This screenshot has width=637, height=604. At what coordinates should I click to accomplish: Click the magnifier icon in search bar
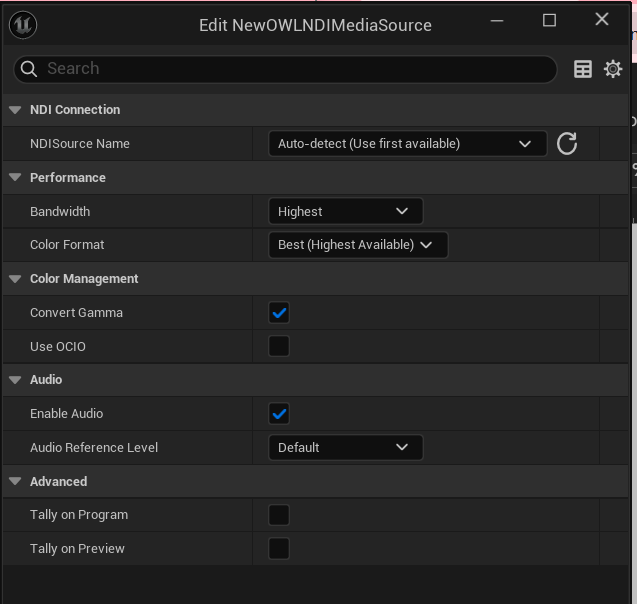28,69
